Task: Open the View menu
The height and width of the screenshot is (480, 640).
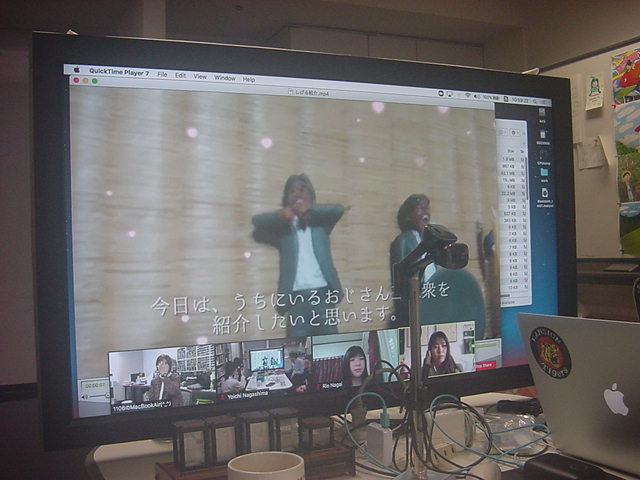Action: click(200, 76)
